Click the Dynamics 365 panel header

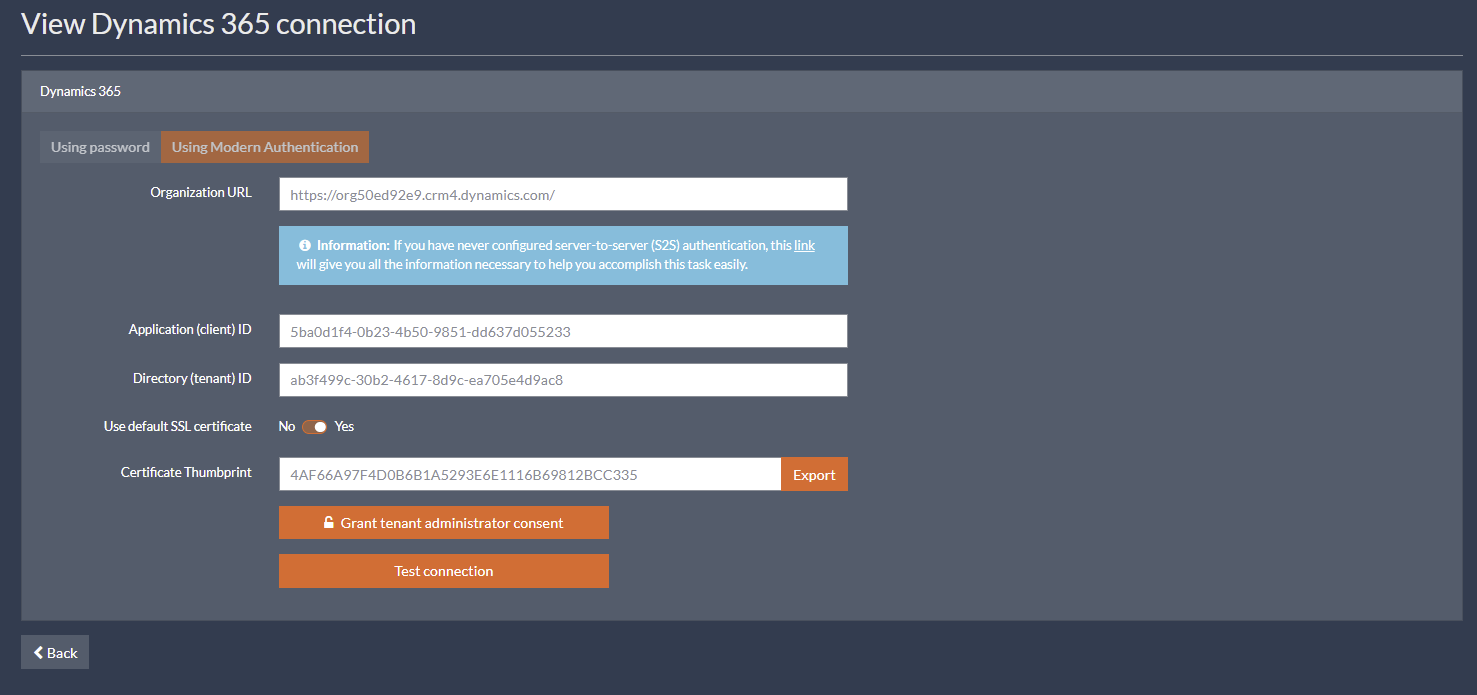(x=741, y=91)
